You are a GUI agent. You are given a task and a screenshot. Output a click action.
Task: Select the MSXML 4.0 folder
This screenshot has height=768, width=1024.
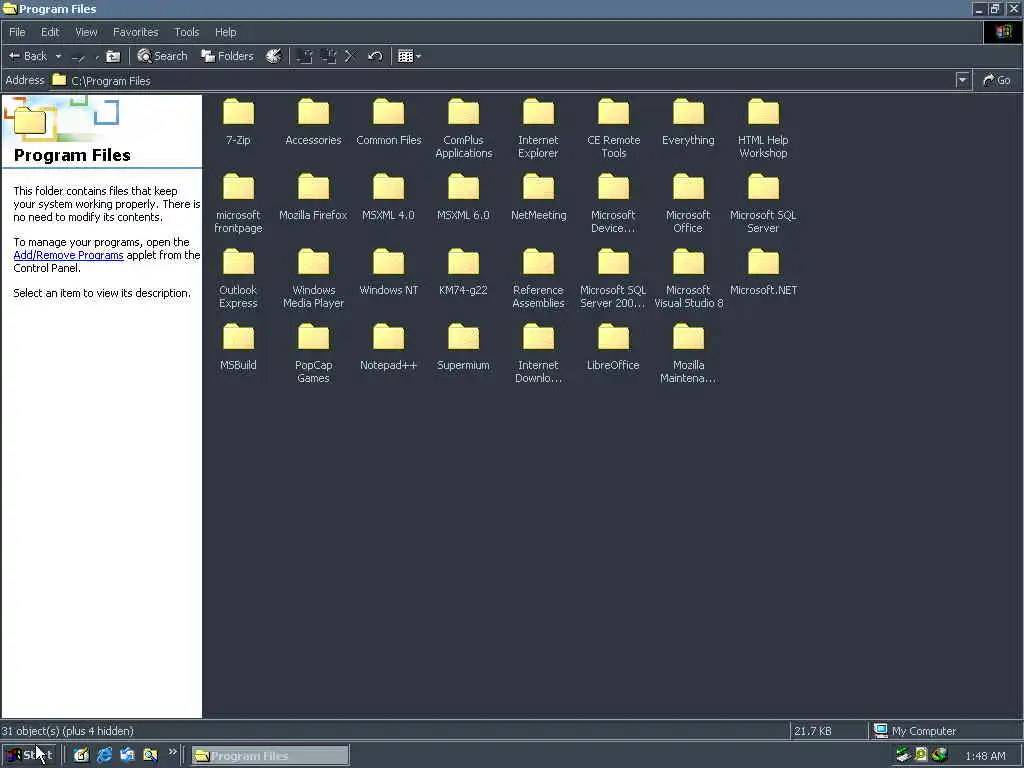(x=389, y=196)
